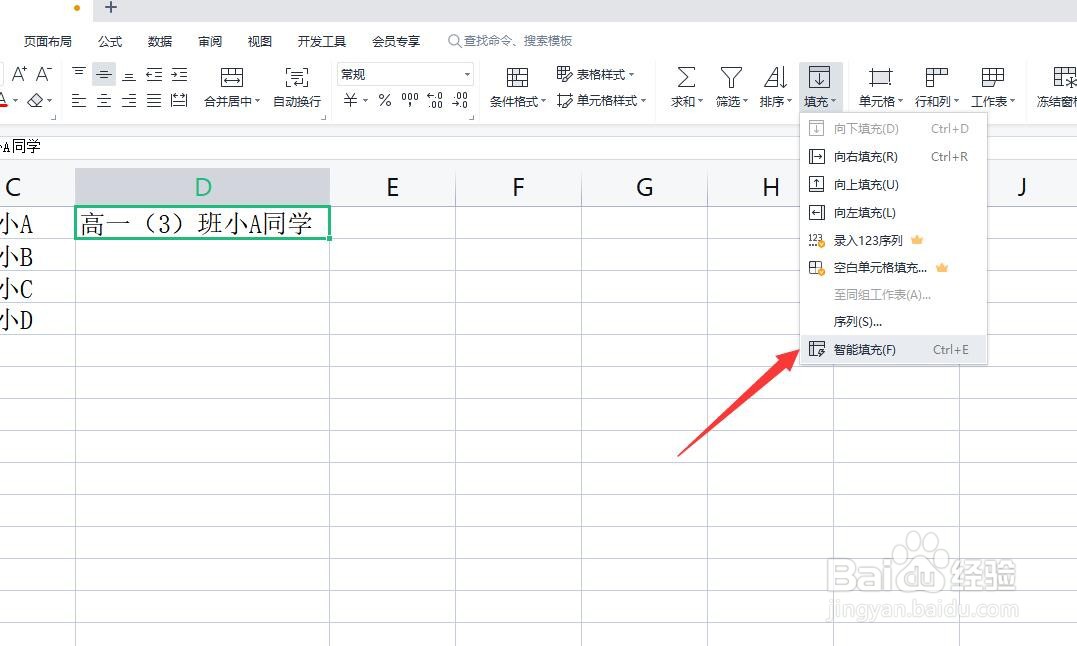Open 表格样式 table styles
This screenshot has height=646, width=1077.
click(595, 74)
